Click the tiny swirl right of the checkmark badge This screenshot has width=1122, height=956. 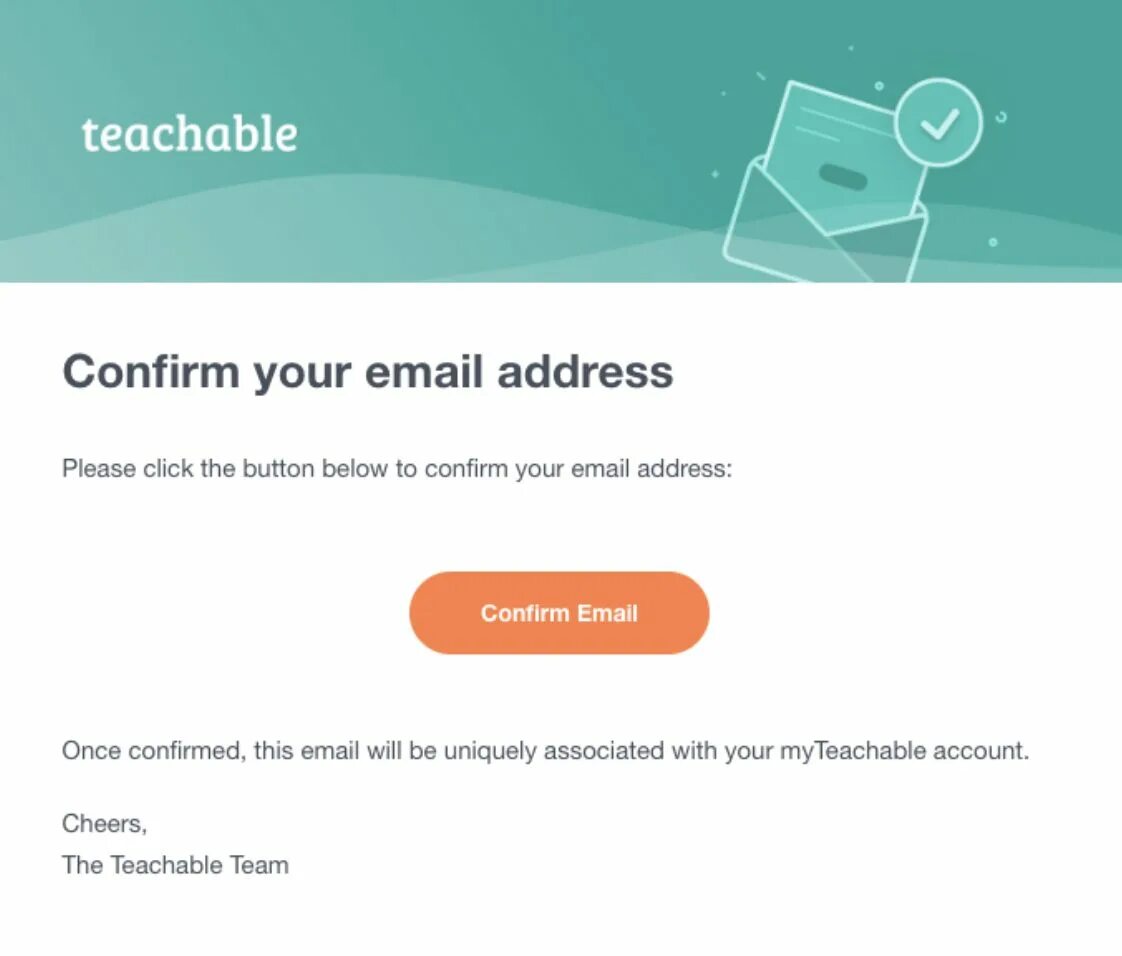tap(1001, 117)
